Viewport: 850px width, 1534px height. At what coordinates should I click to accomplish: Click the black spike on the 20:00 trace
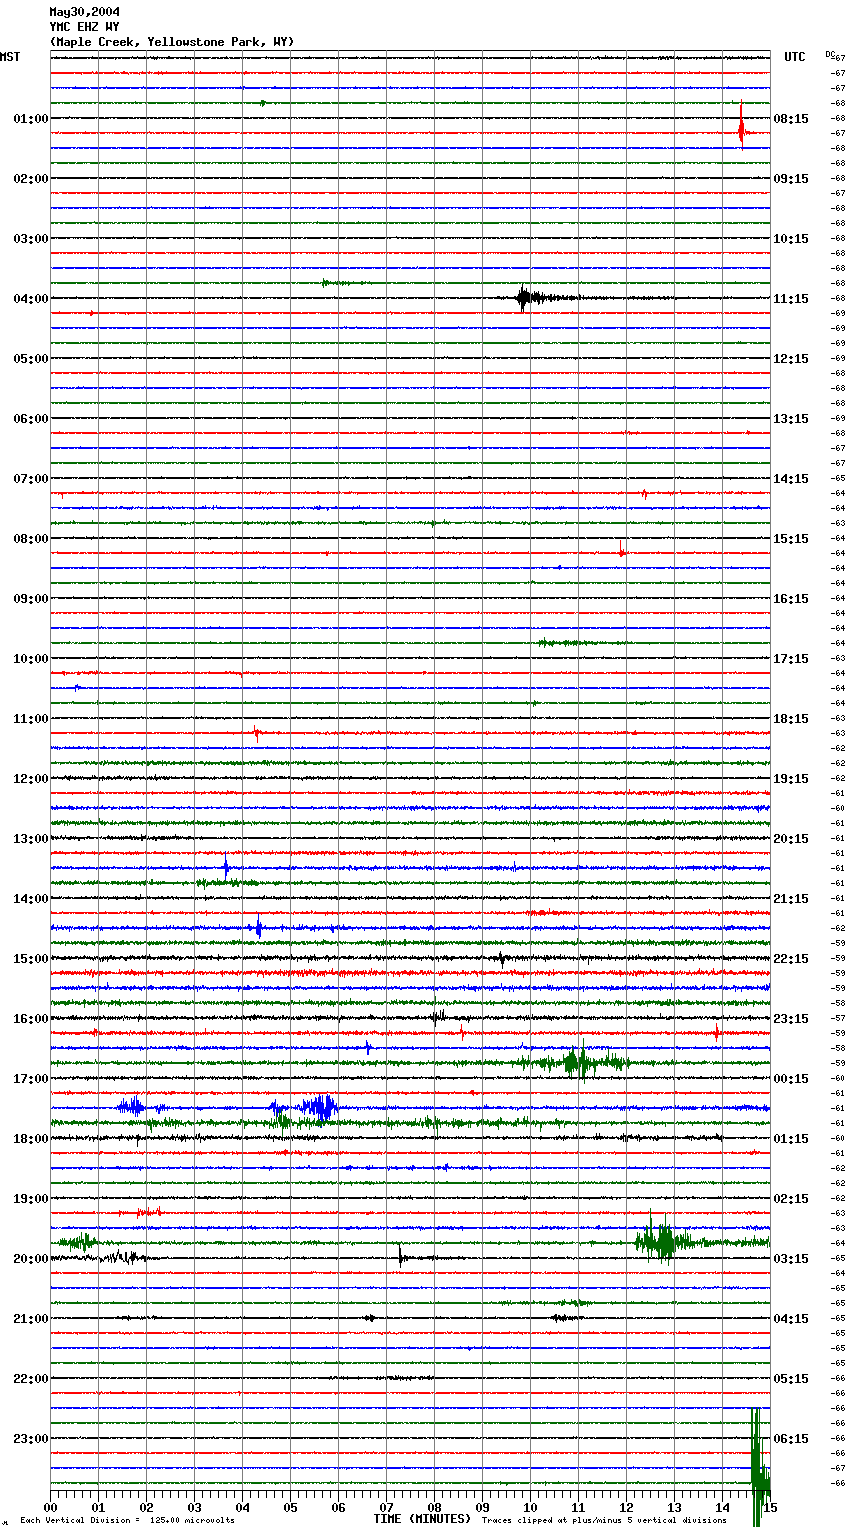click(401, 1256)
